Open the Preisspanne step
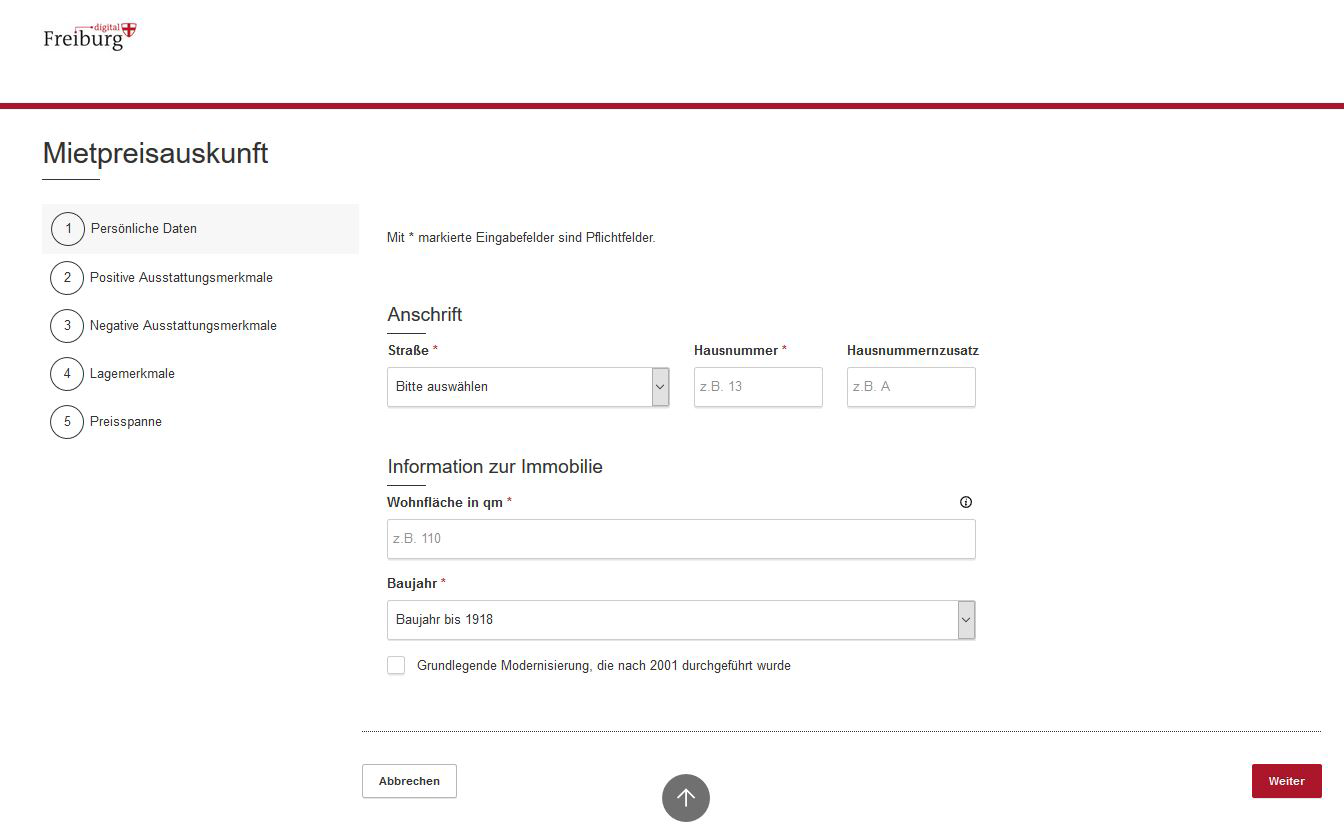The image size is (1344, 830). [x=126, y=422]
